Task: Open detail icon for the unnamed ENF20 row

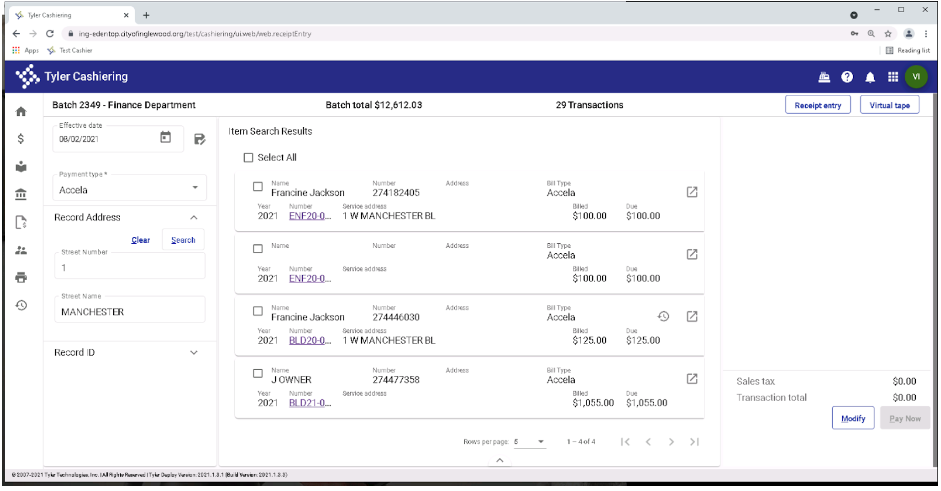Action: 692,255
